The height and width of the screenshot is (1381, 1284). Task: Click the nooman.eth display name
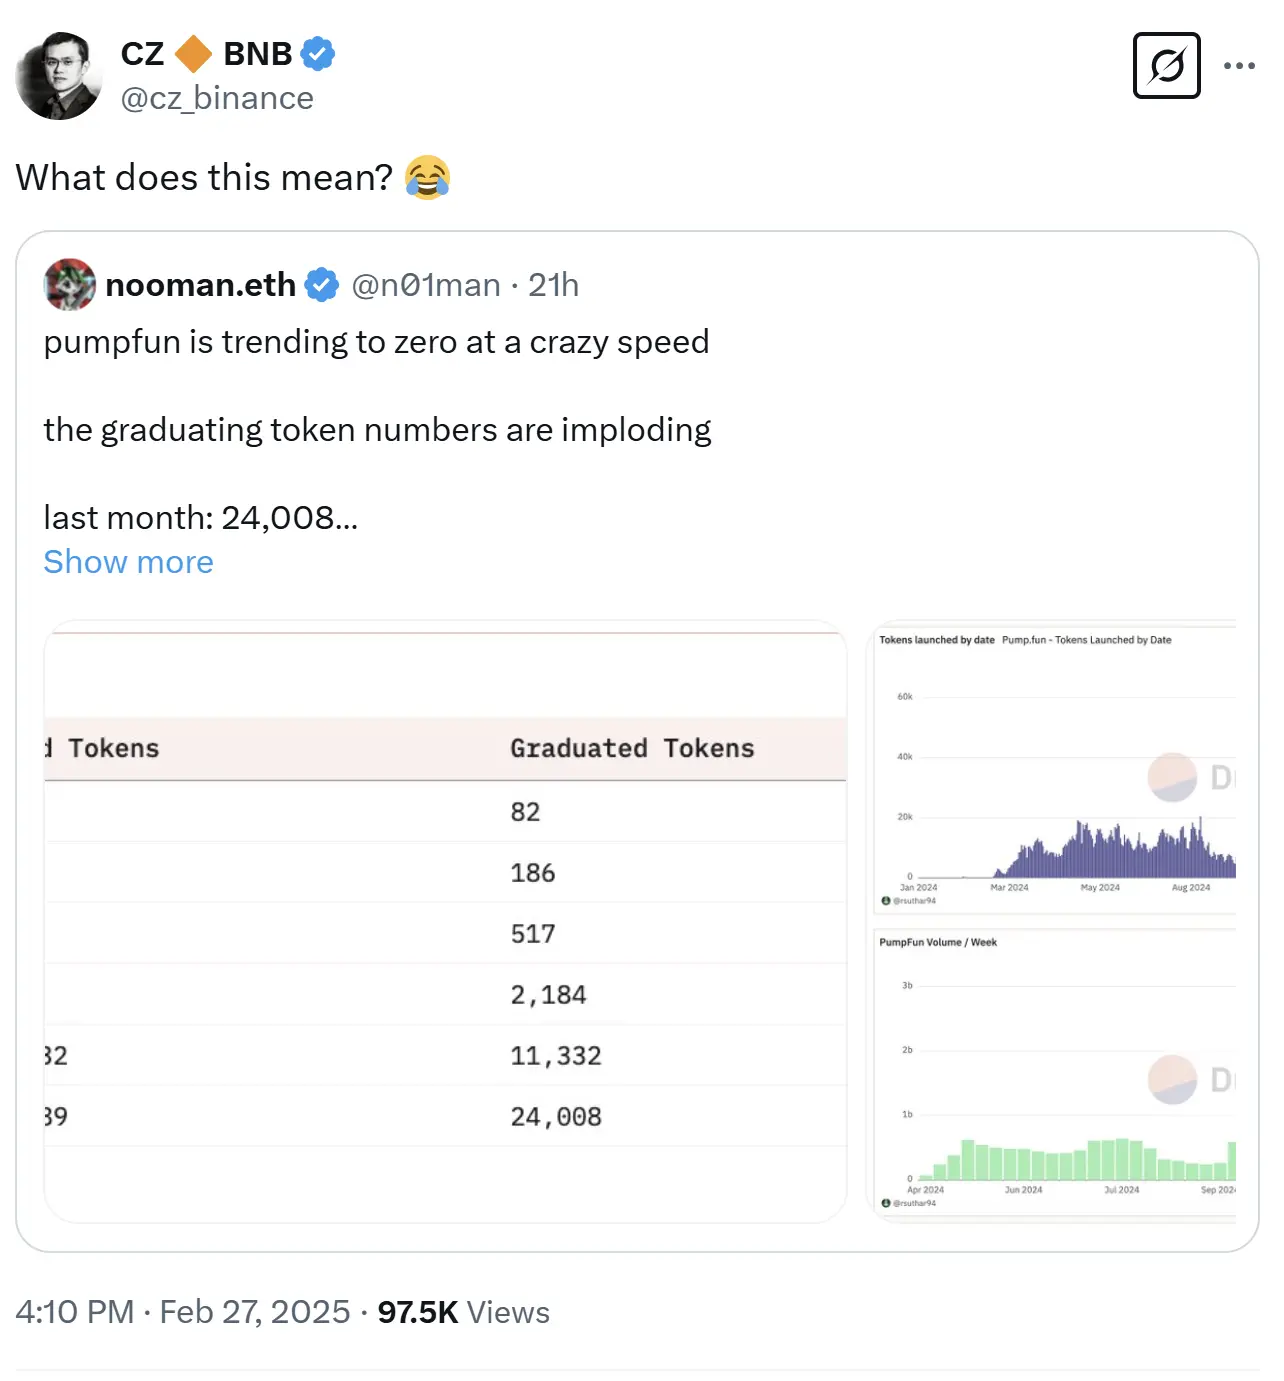[200, 285]
